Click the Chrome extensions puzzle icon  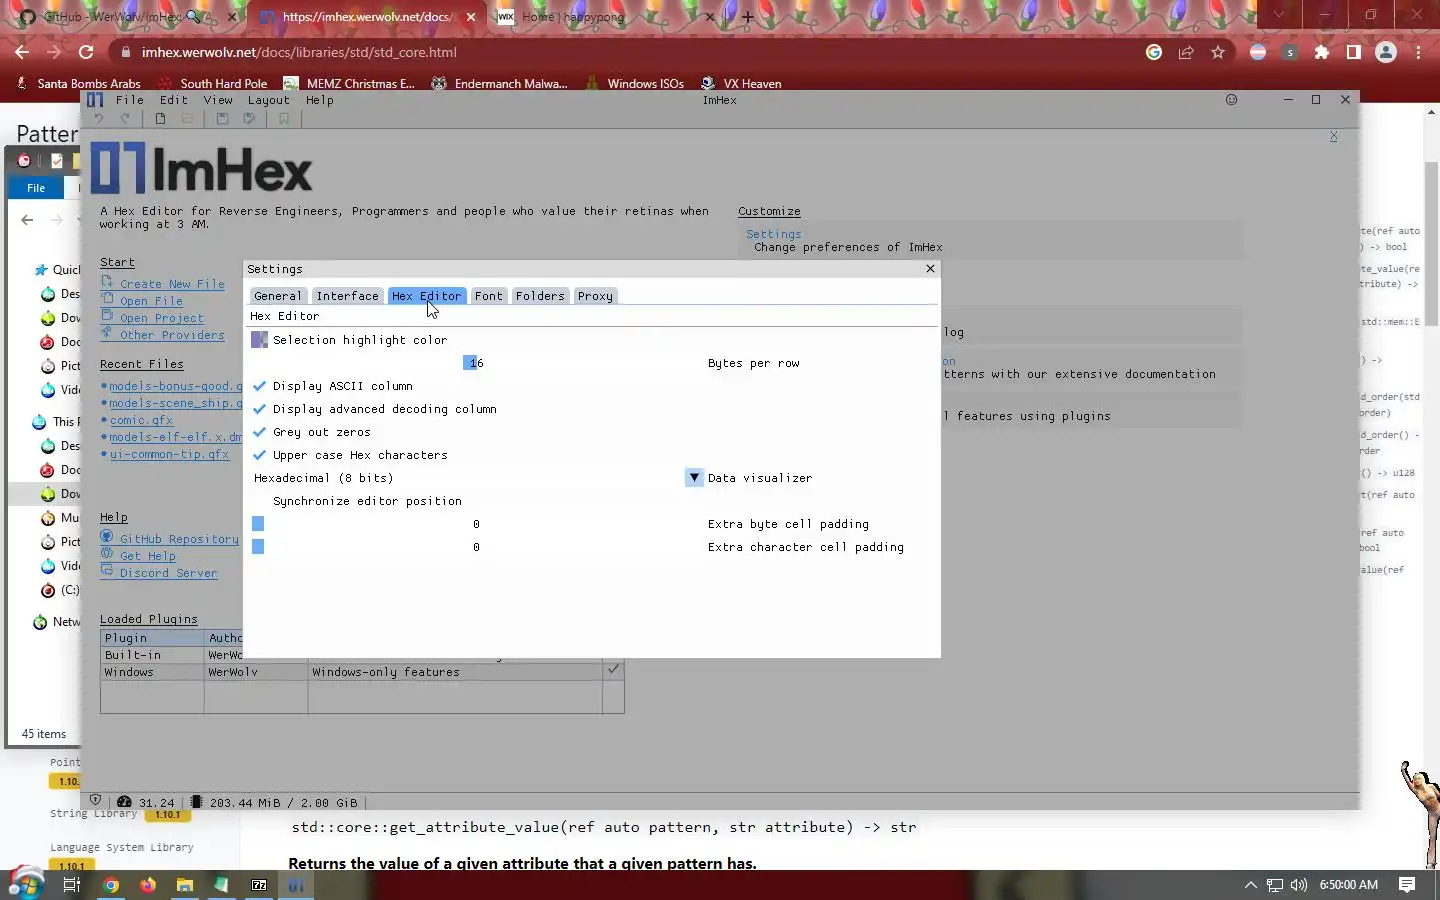pyautogui.click(x=1322, y=52)
